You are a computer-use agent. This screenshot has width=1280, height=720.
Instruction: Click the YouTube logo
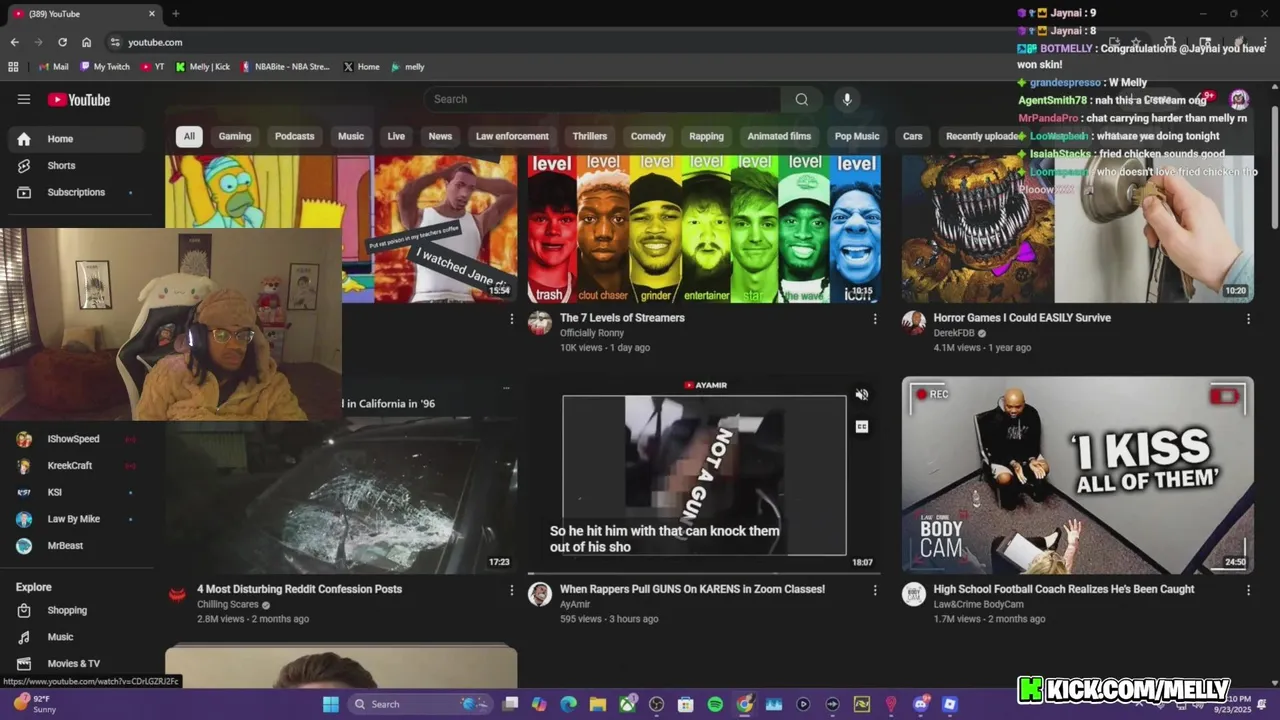[78, 99]
